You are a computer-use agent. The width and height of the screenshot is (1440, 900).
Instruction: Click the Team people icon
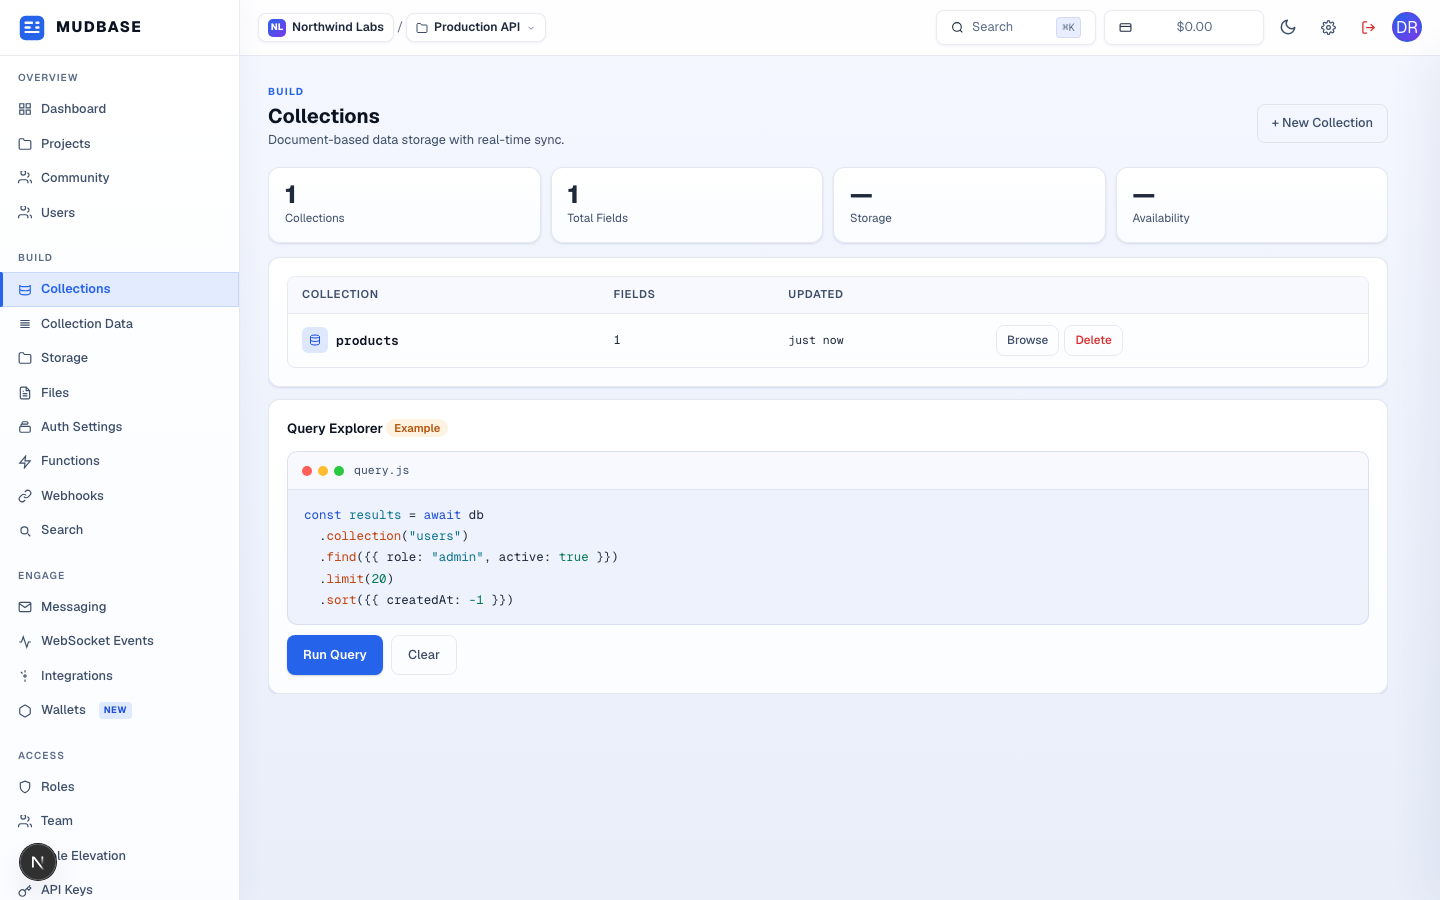pos(25,821)
